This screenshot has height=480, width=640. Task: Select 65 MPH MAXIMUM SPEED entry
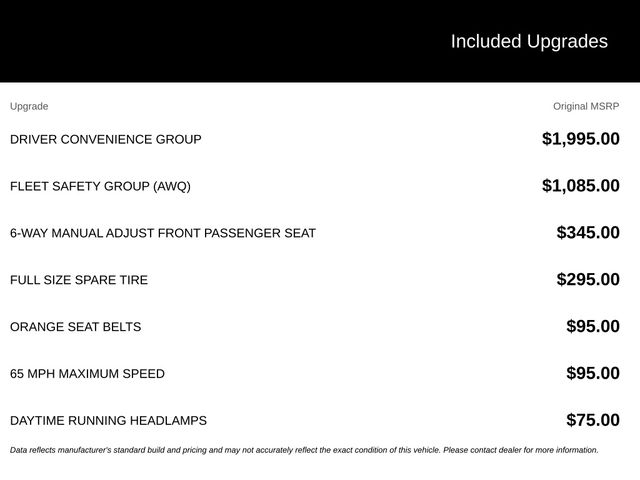(x=87, y=374)
